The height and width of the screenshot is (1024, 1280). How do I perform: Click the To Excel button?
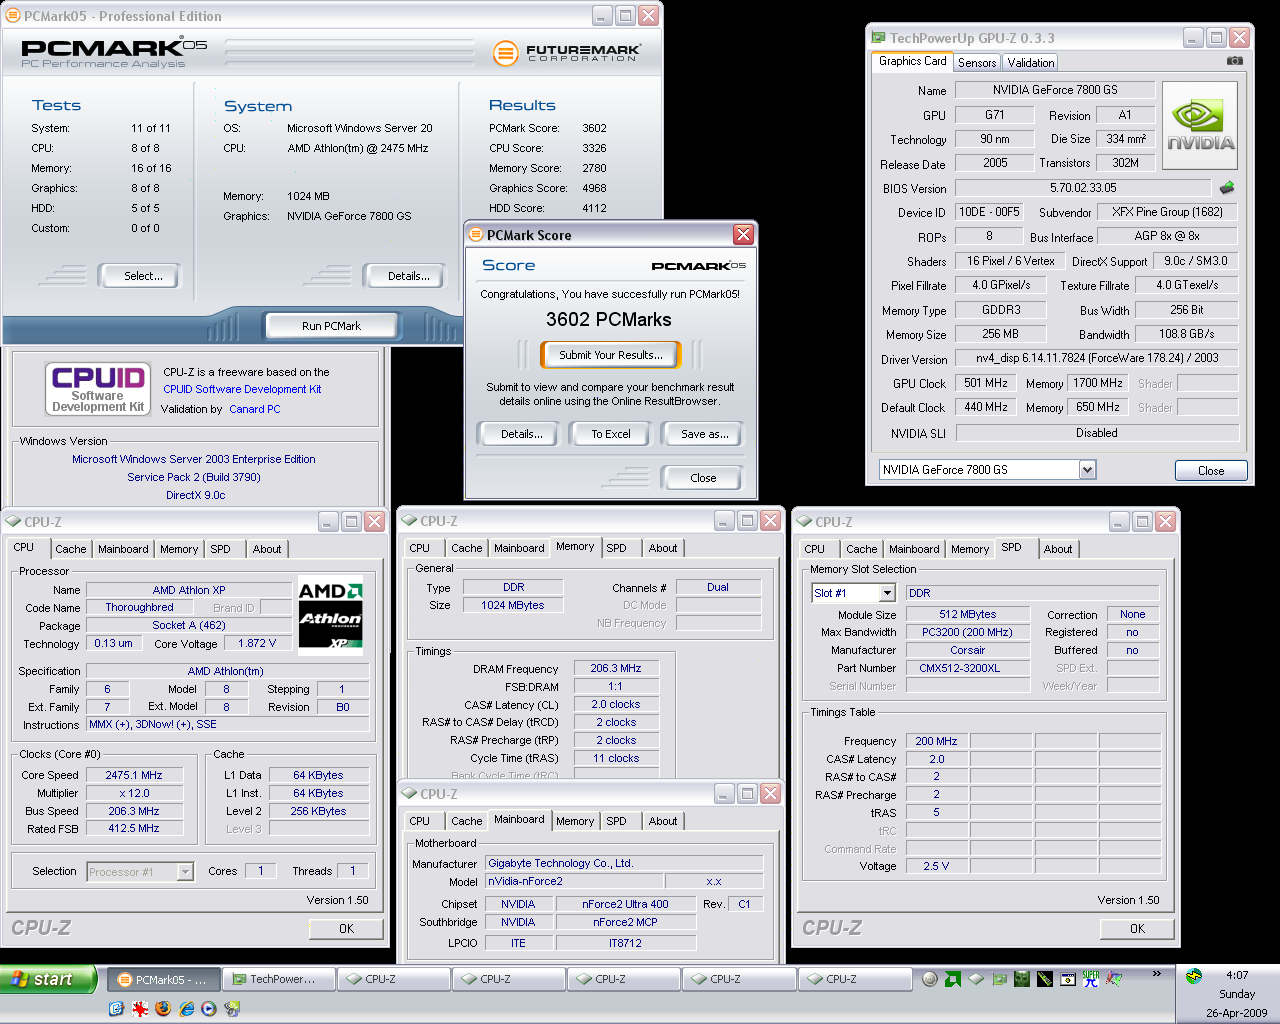pyautogui.click(x=610, y=434)
